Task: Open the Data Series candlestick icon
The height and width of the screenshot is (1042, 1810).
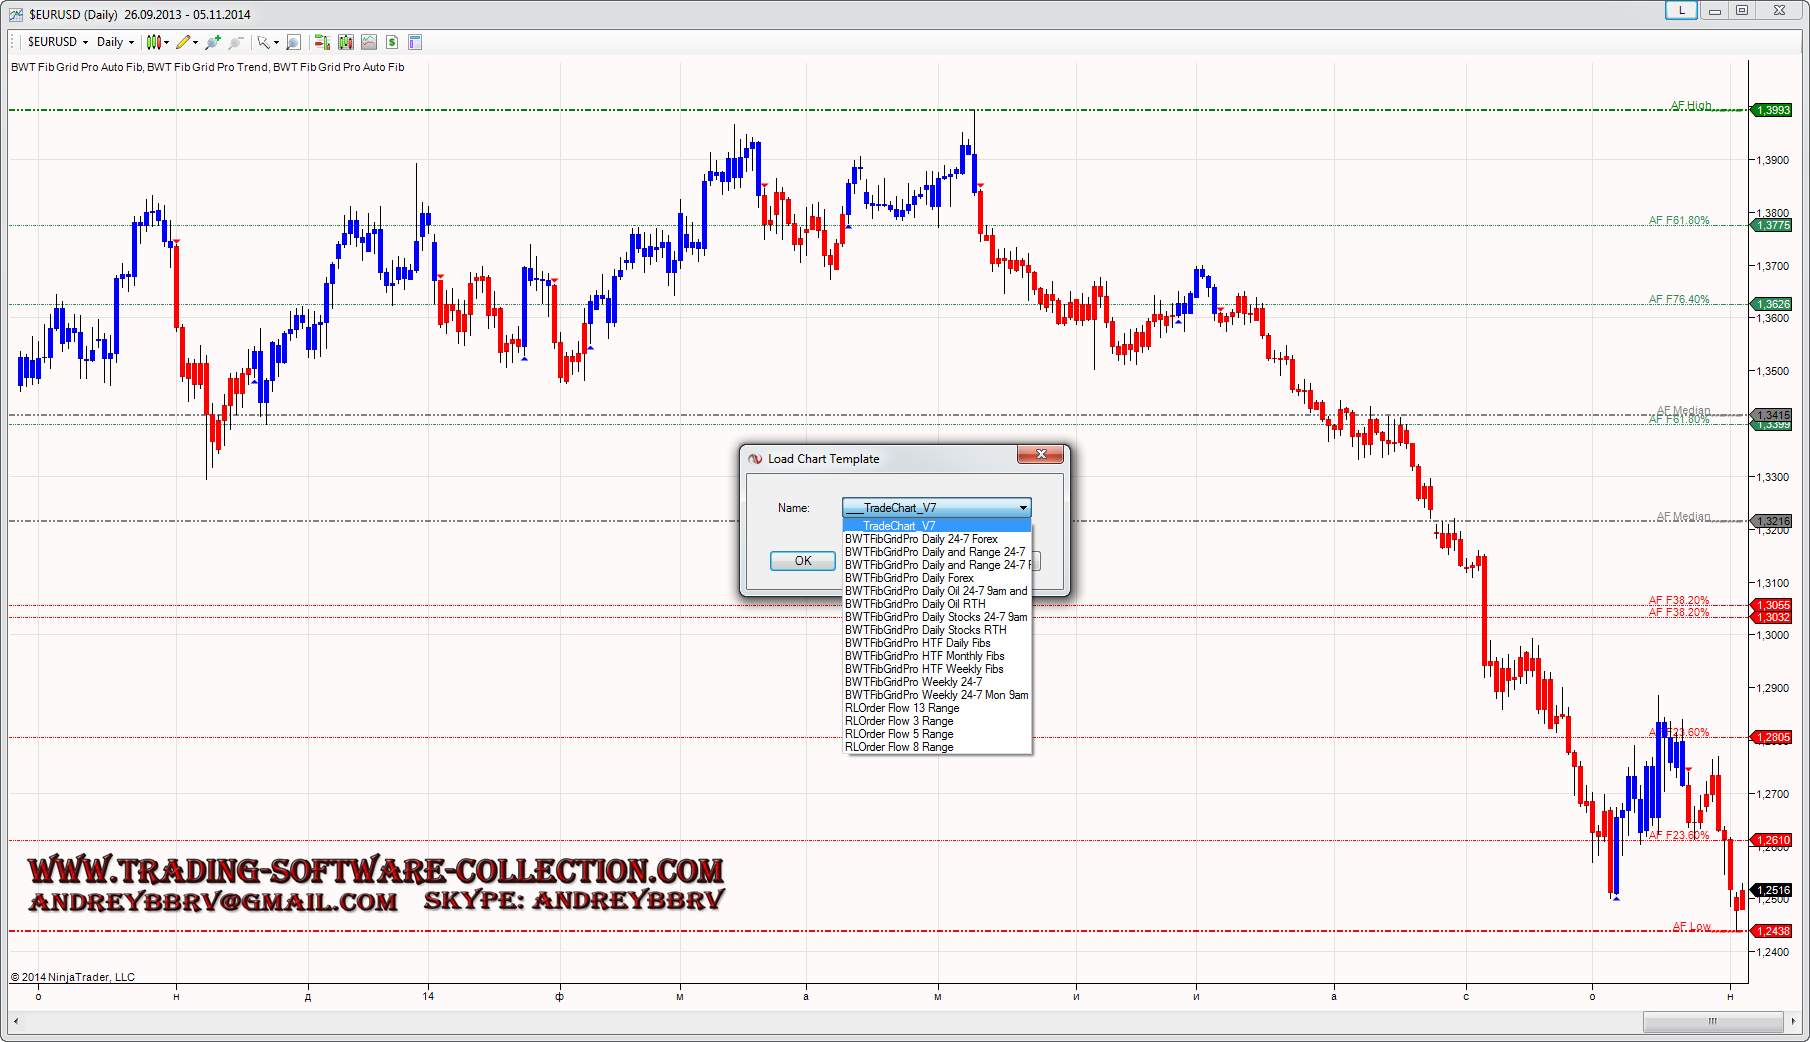Action: coord(346,42)
